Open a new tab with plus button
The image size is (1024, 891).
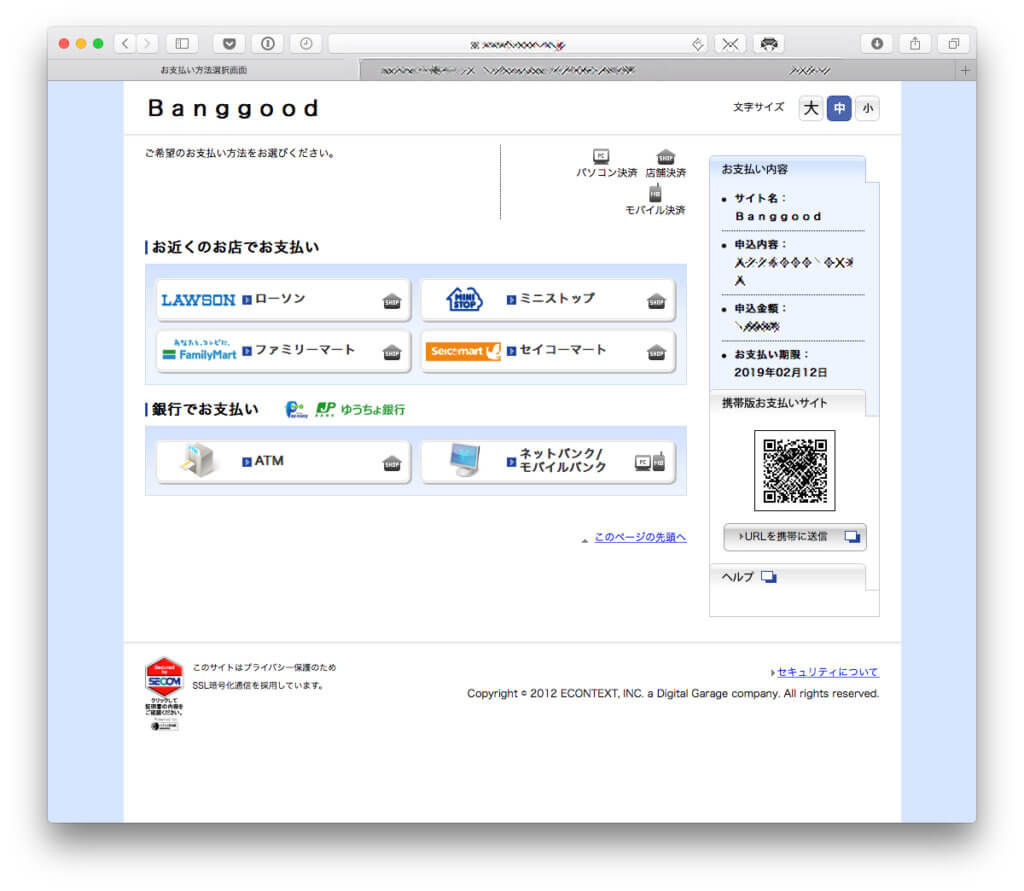click(x=965, y=71)
